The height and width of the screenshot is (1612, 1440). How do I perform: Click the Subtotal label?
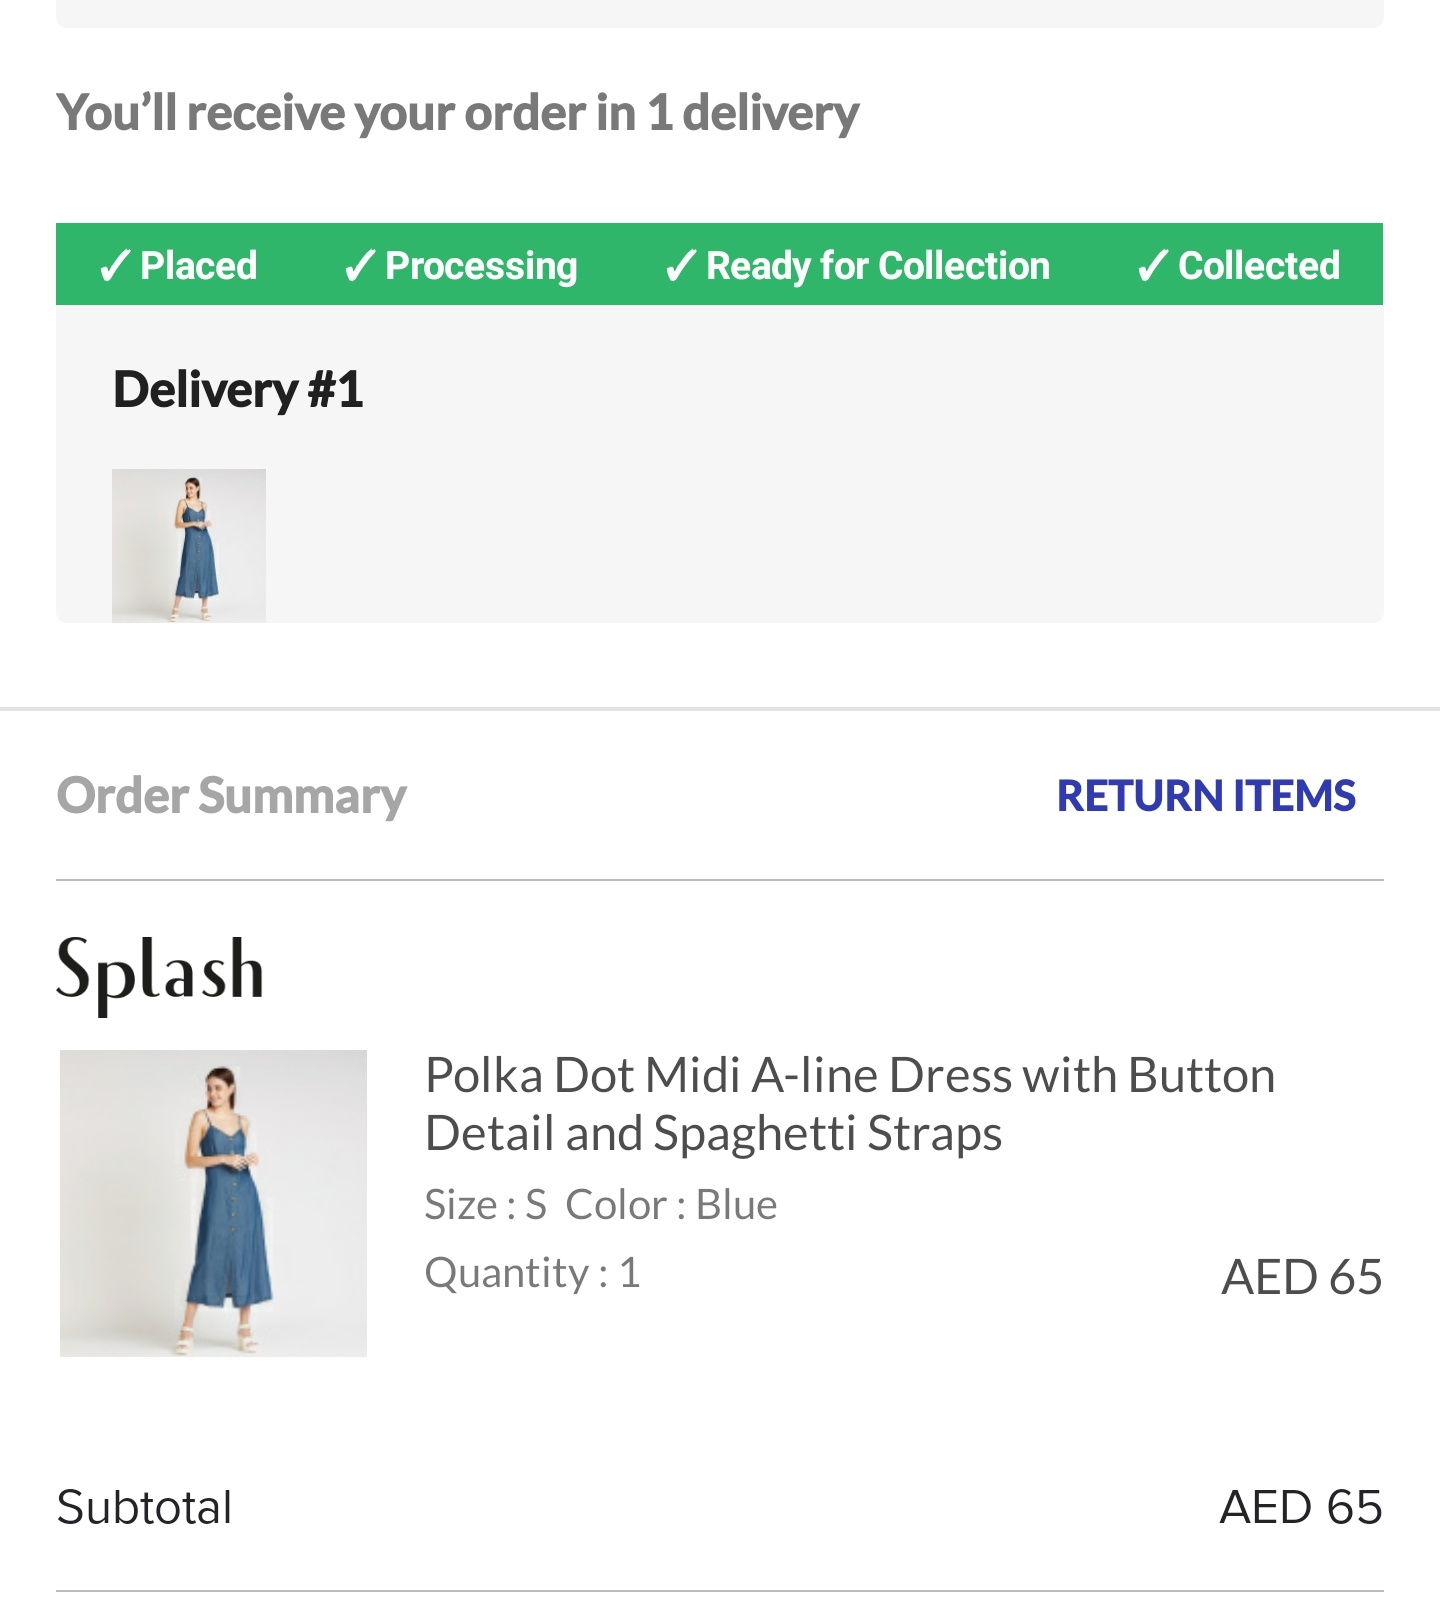[x=145, y=1507]
